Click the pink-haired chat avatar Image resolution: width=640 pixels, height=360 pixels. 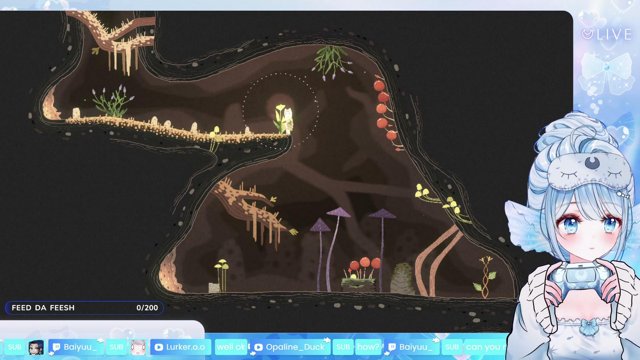click(x=138, y=347)
